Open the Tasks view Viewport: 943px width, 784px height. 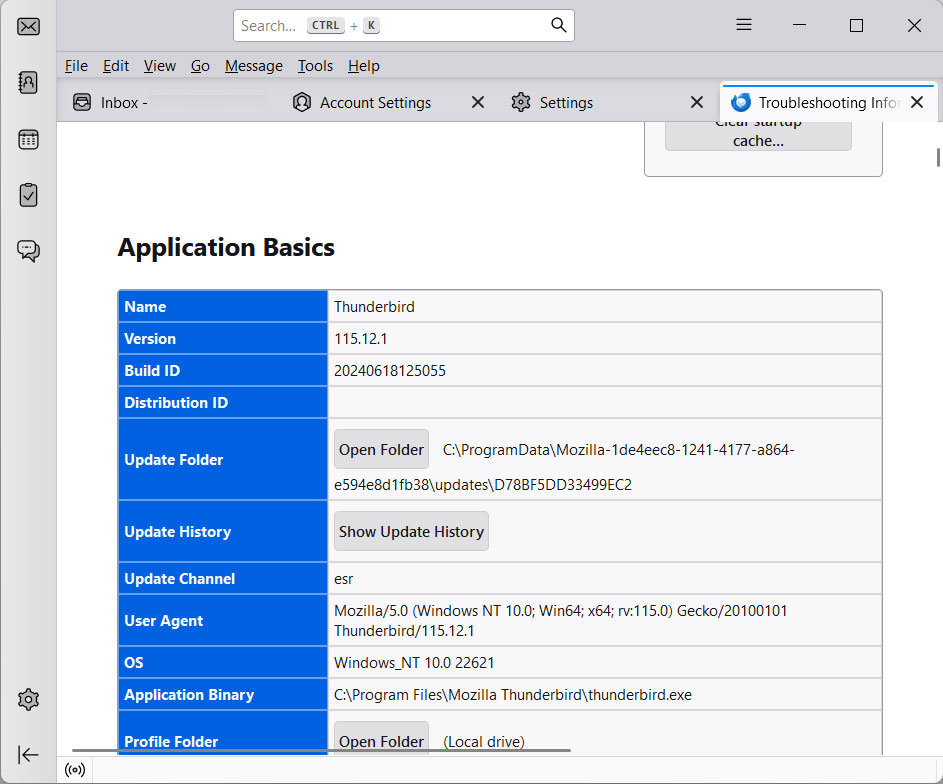[x=27, y=195]
